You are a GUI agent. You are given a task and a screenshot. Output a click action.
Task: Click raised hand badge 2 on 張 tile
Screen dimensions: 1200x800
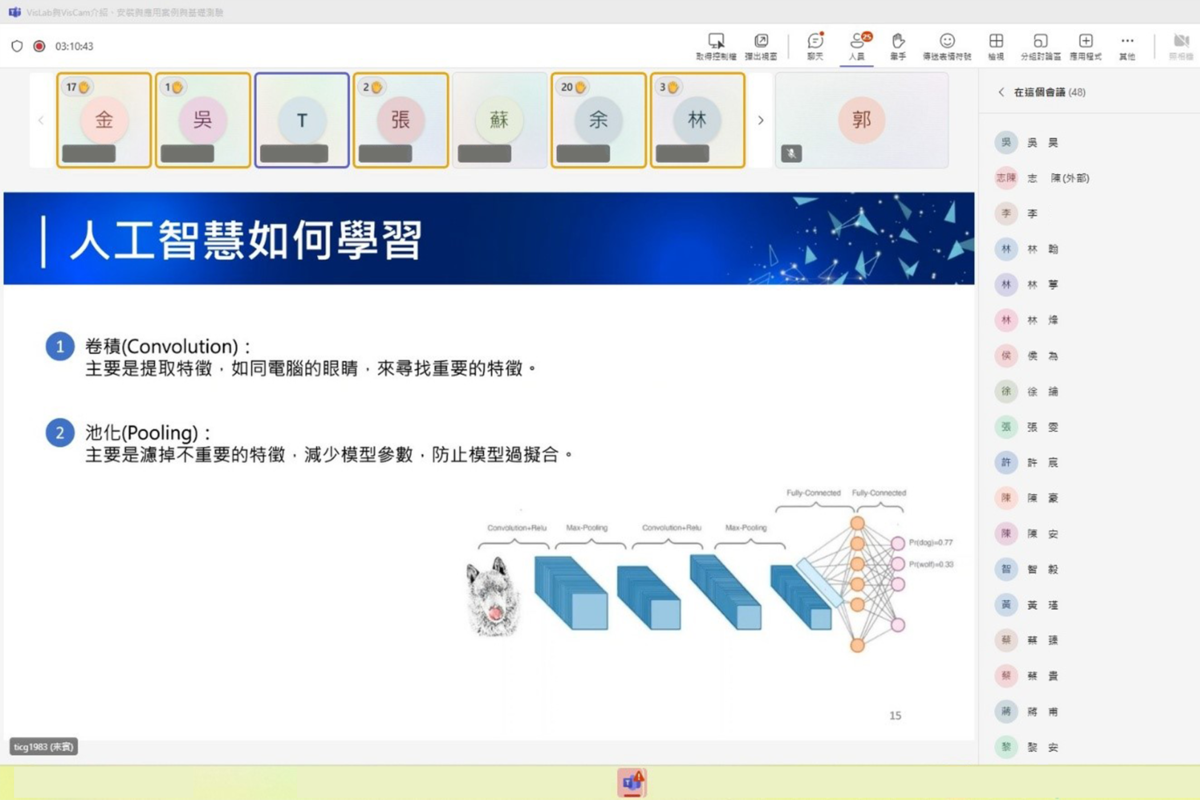(x=372, y=87)
